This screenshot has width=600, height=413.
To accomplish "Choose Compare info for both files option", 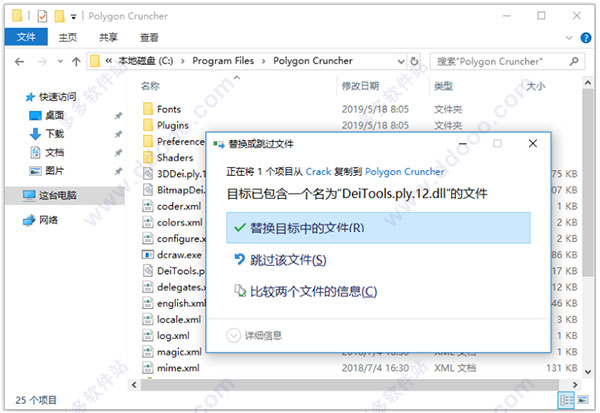I will pyautogui.click(x=305, y=292).
